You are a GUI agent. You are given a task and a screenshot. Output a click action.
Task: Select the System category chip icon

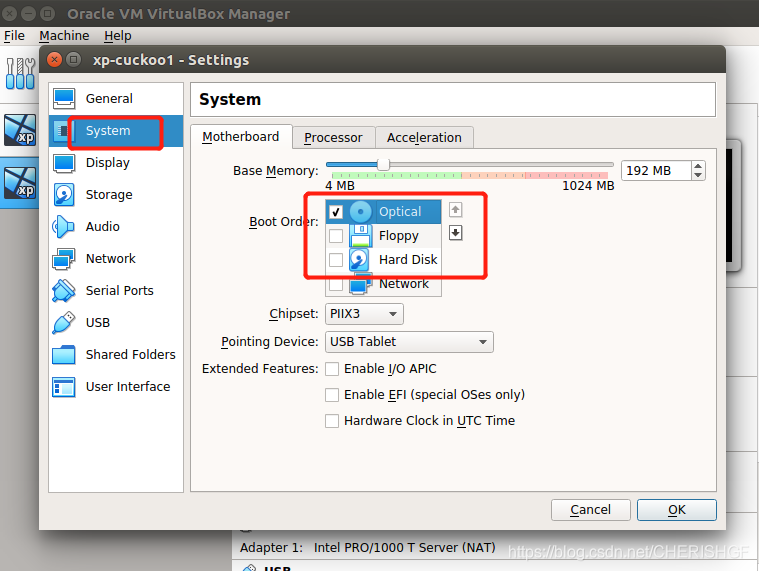61,131
